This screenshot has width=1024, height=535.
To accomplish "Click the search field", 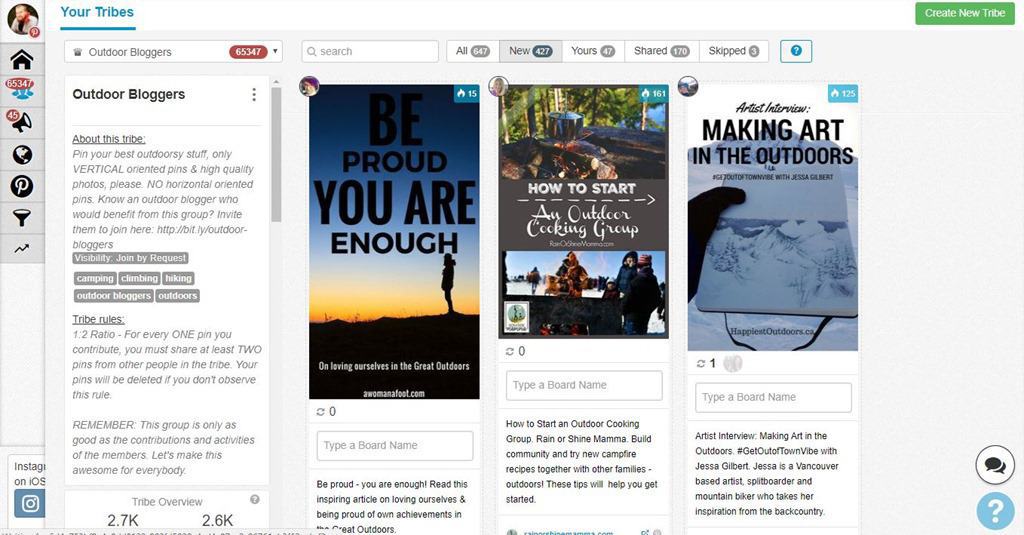I will point(370,52).
